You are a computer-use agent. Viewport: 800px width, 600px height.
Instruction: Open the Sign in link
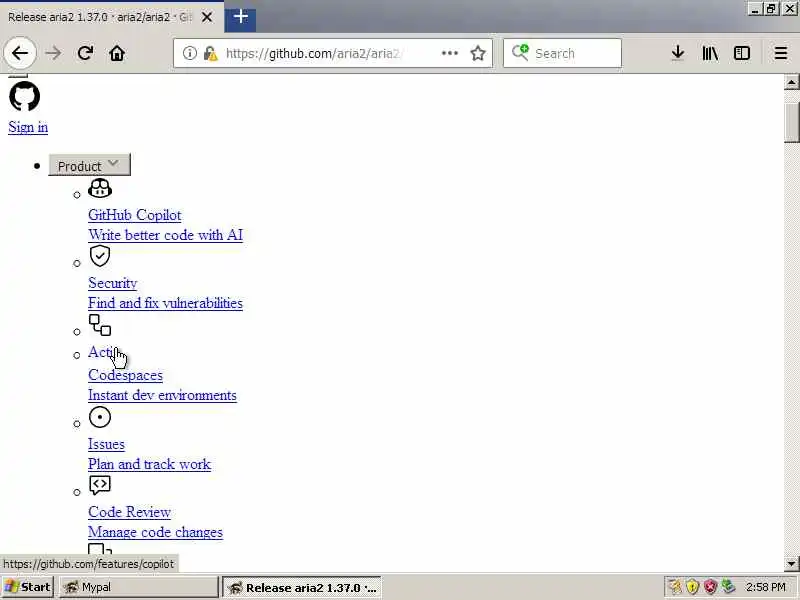coord(28,127)
